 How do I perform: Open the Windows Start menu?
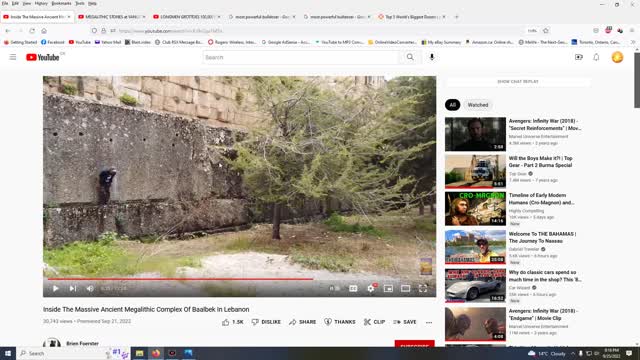8,353
